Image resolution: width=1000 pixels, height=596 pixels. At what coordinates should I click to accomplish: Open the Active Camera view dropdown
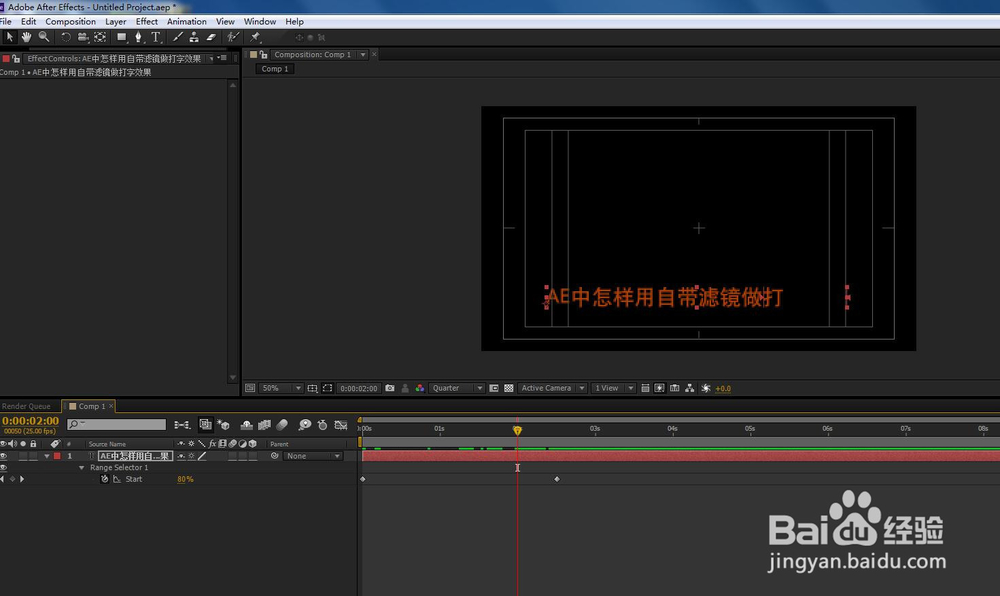click(x=550, y=388)
